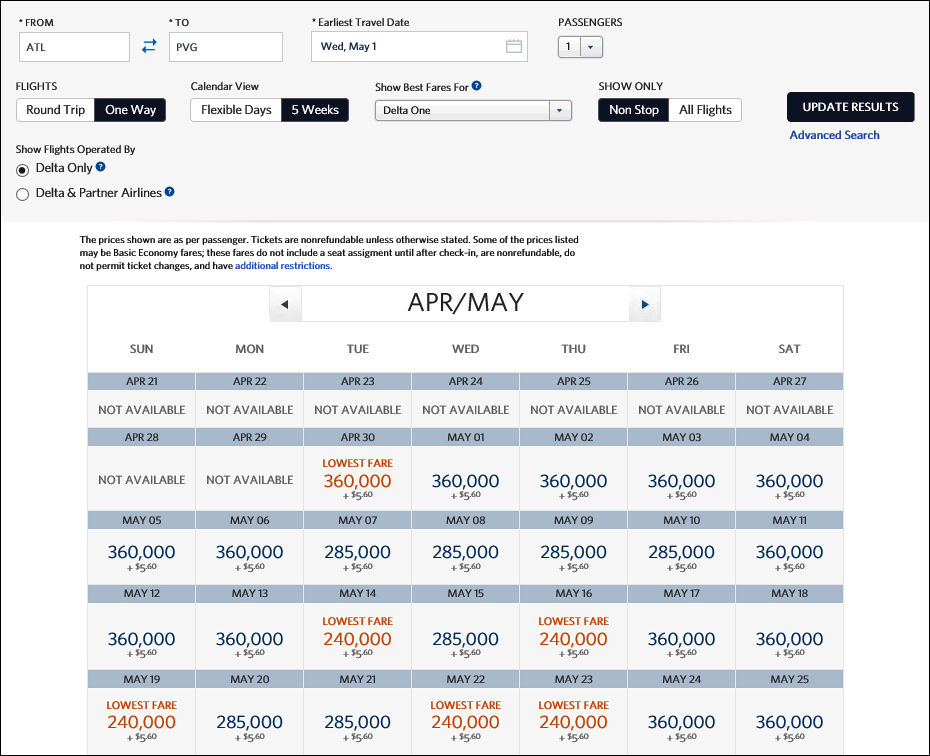Go to previous month in calendar

(285, 304)
